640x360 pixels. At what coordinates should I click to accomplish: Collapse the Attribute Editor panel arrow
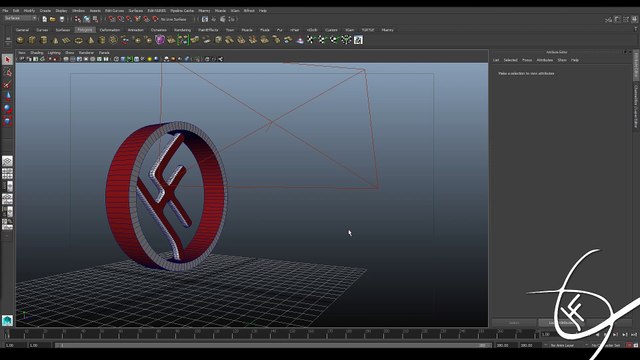[625, 52]
